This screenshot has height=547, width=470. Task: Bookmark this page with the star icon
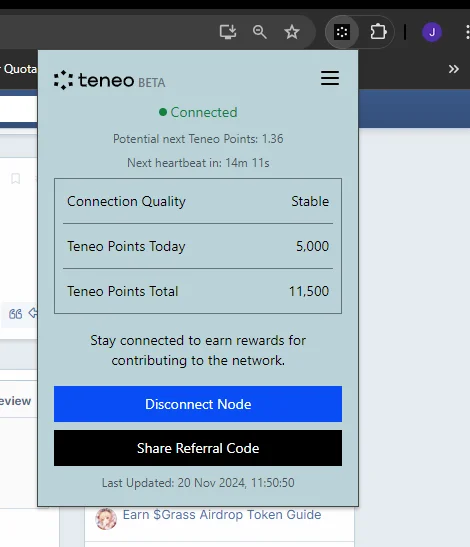coord(292,32)
